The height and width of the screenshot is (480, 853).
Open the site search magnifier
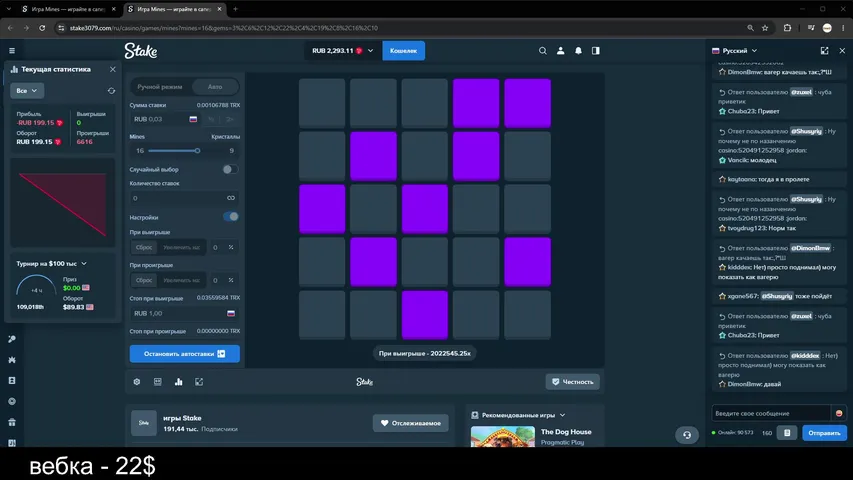(542, 51)
